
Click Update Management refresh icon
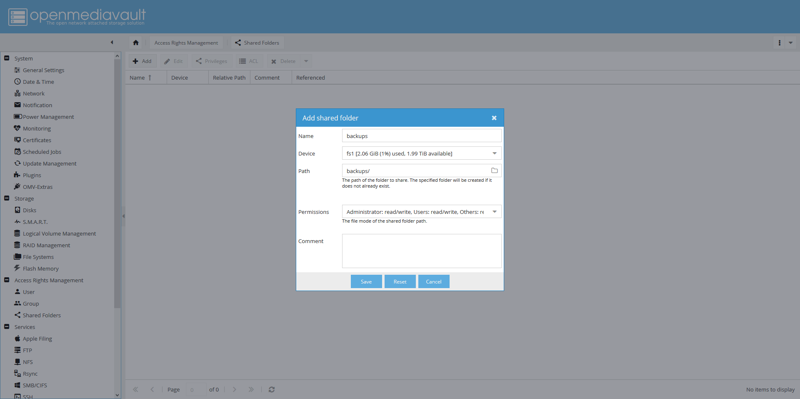(x=17, y=163)
